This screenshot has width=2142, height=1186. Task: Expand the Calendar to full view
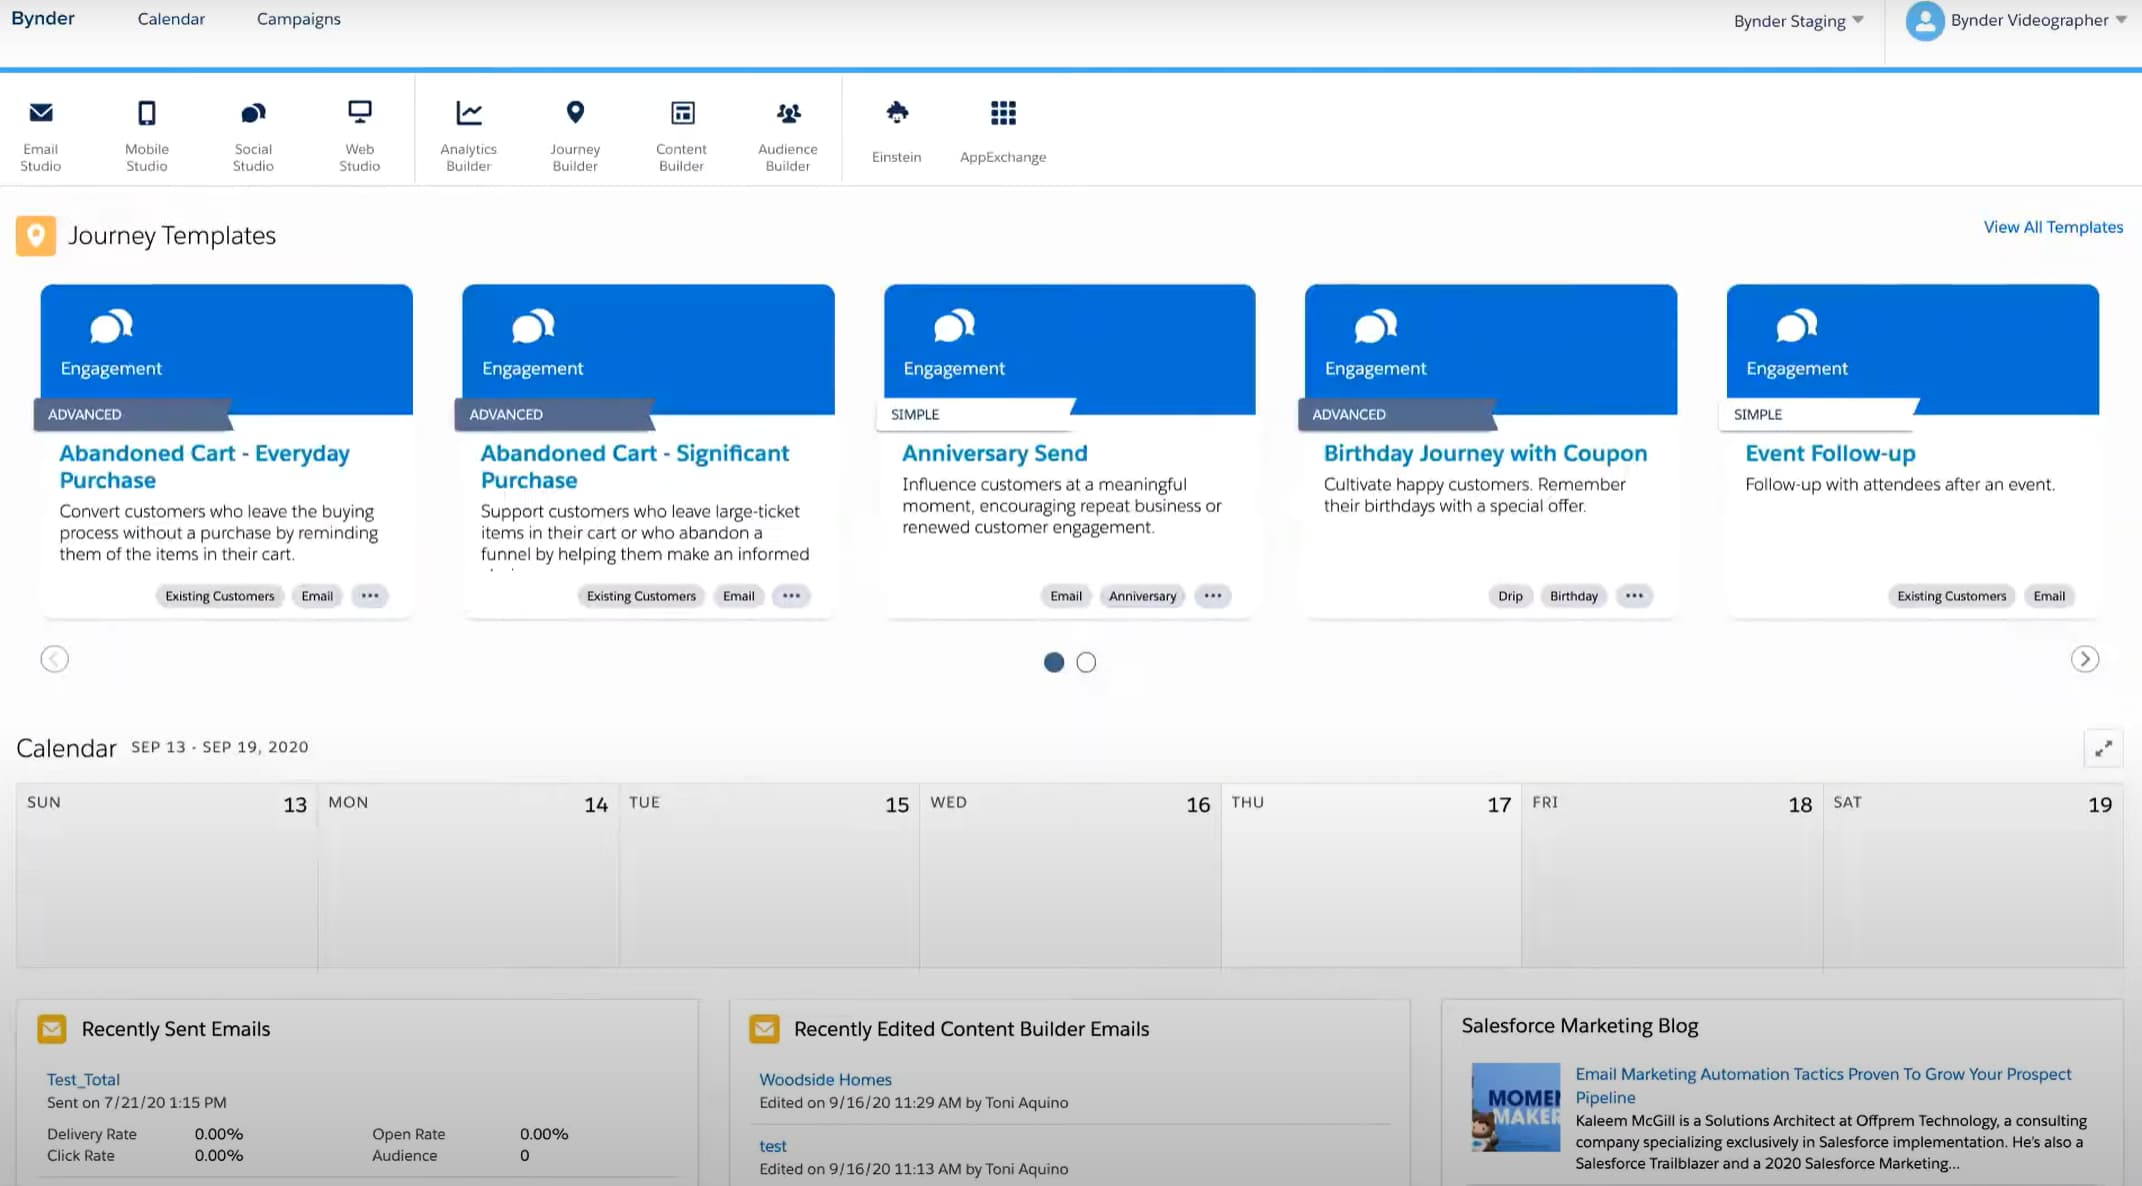[x=2105, y=747]
